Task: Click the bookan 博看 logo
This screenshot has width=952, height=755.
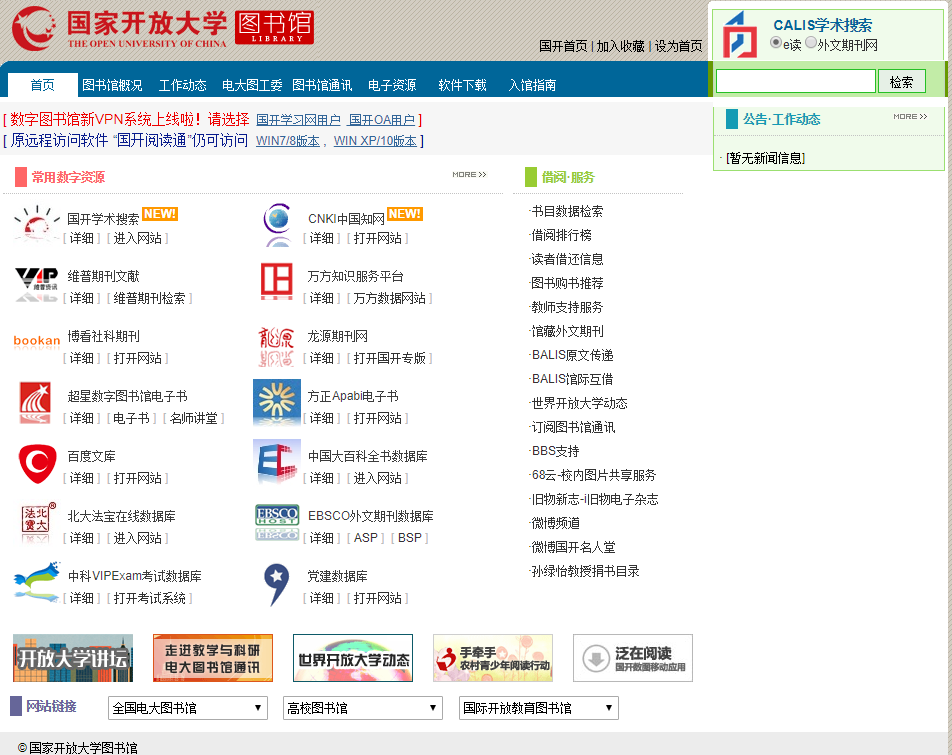Action: (37, 341)
